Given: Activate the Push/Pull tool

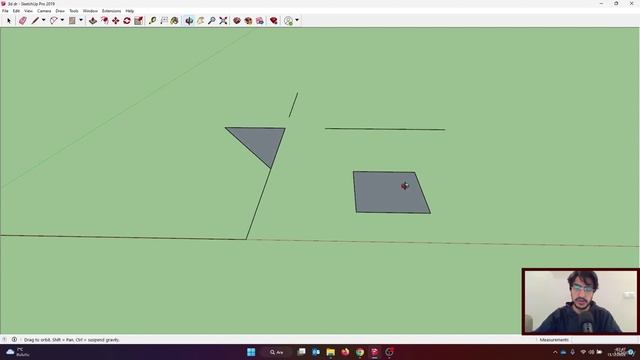Looking at the screenshot, I should [93, 20].
